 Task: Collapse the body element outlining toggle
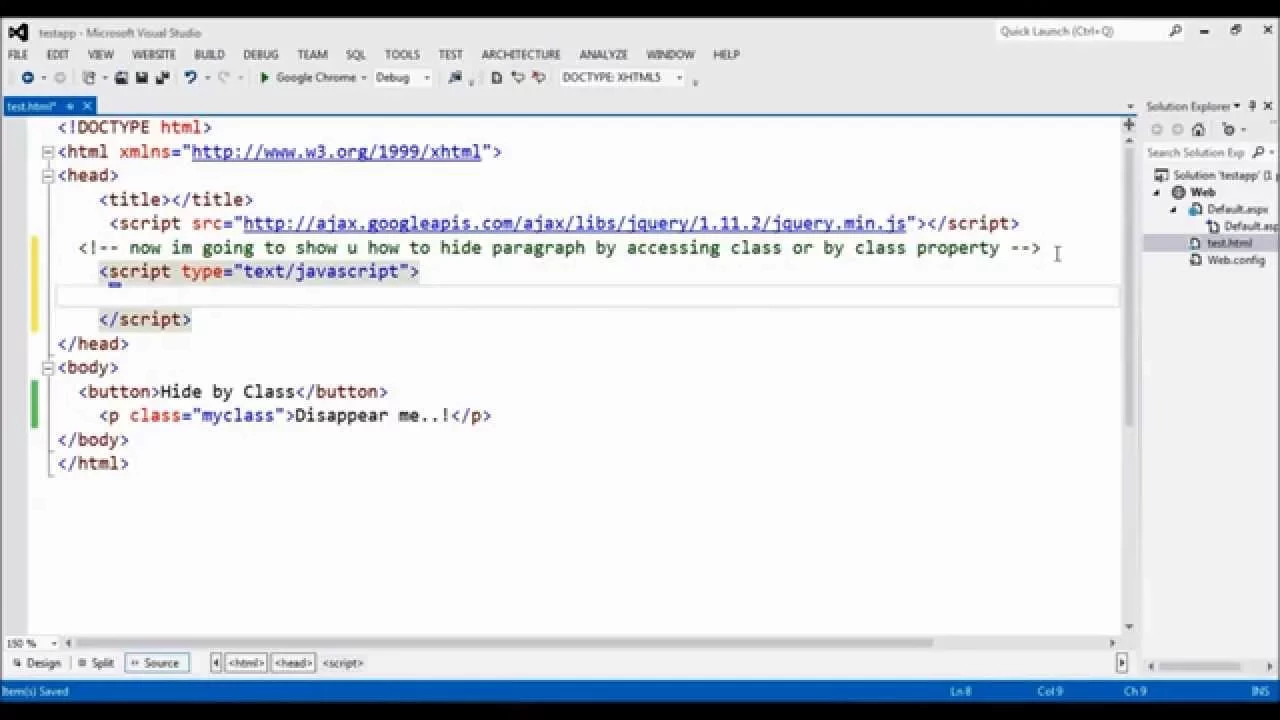(x=47, y=368)
